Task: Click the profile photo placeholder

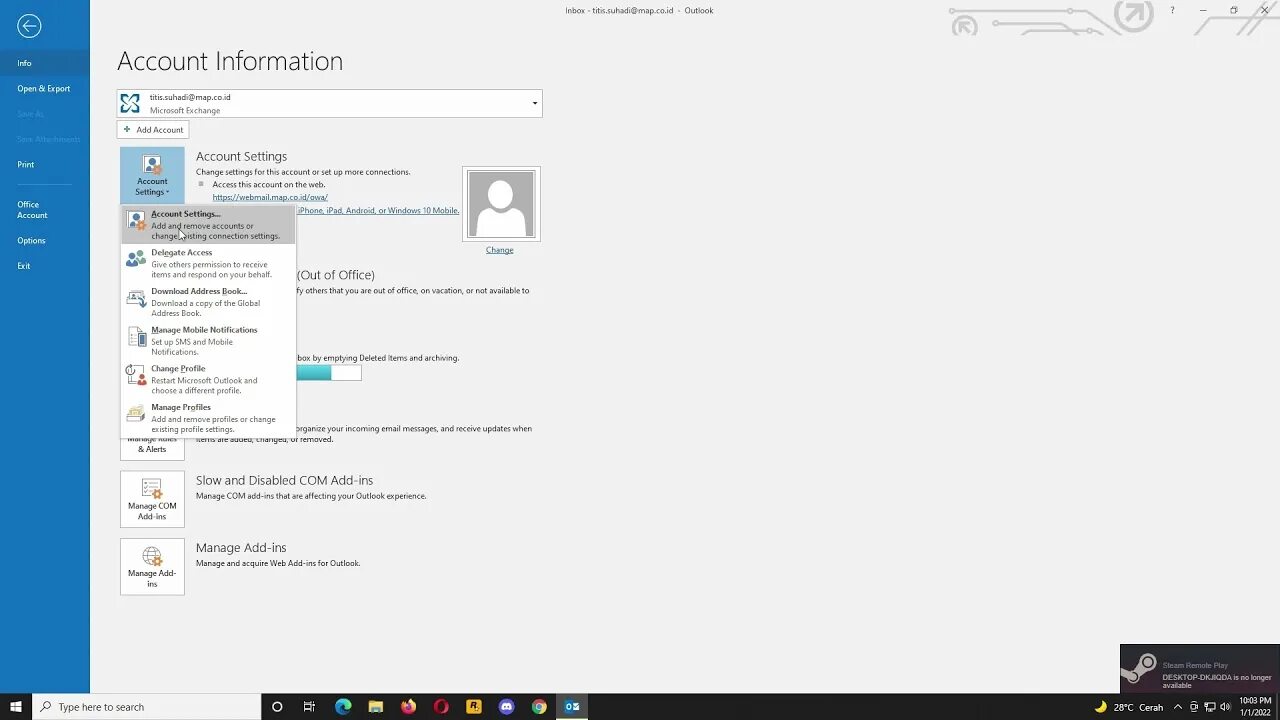Action: [501, 204]
